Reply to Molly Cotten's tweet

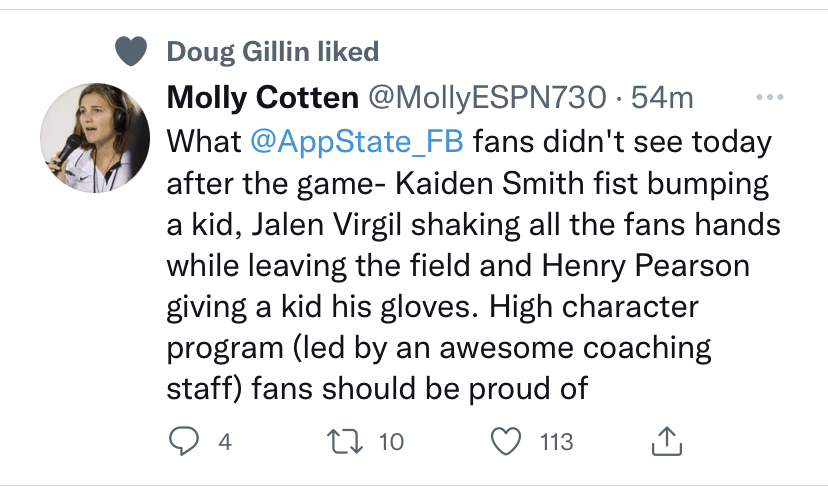pos(182,441)
